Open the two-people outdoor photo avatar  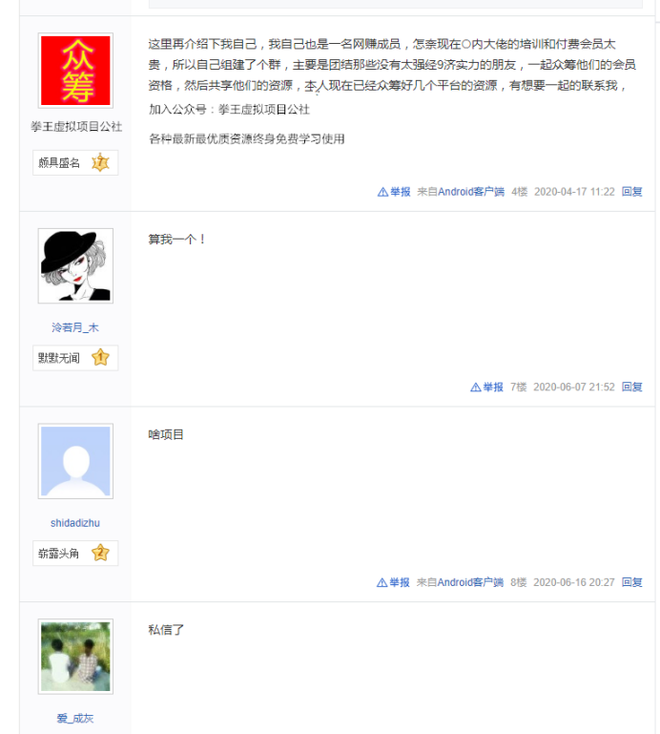(75, 656)
